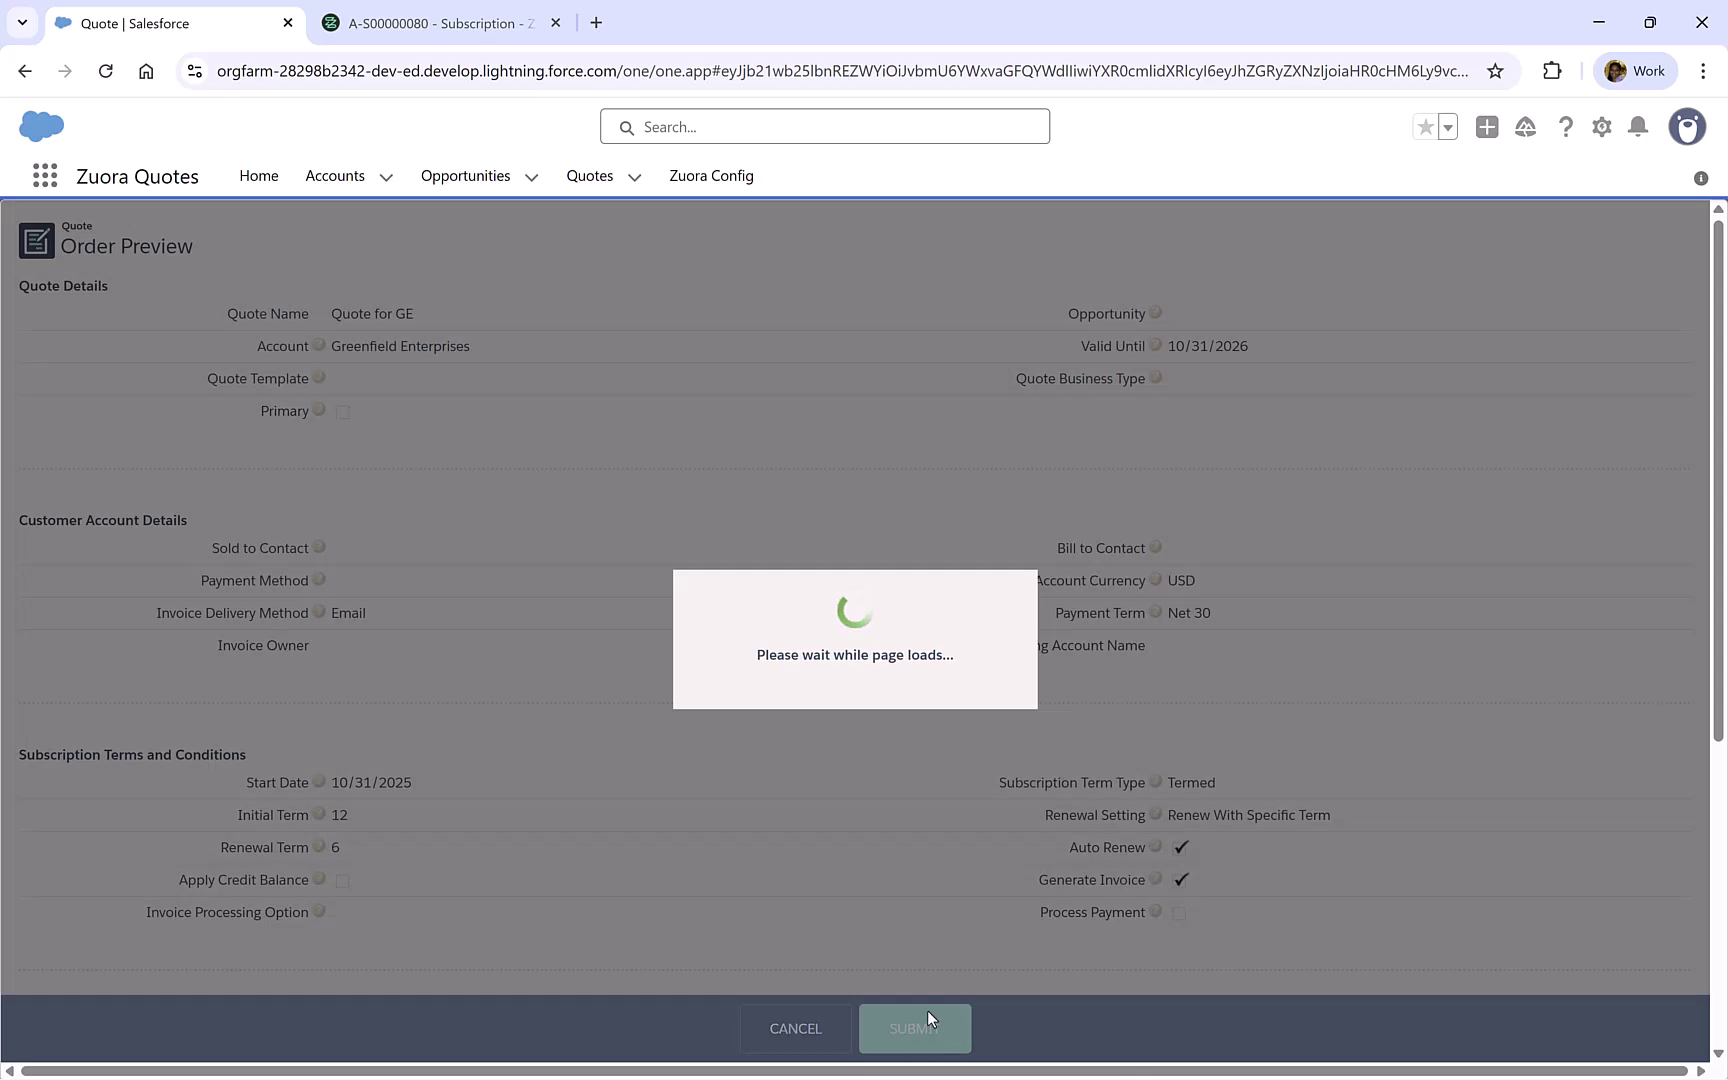Screen dimensions: 1728x1080
Task: Bookmark this page with the address bar star
Action: click(1496, 71)
